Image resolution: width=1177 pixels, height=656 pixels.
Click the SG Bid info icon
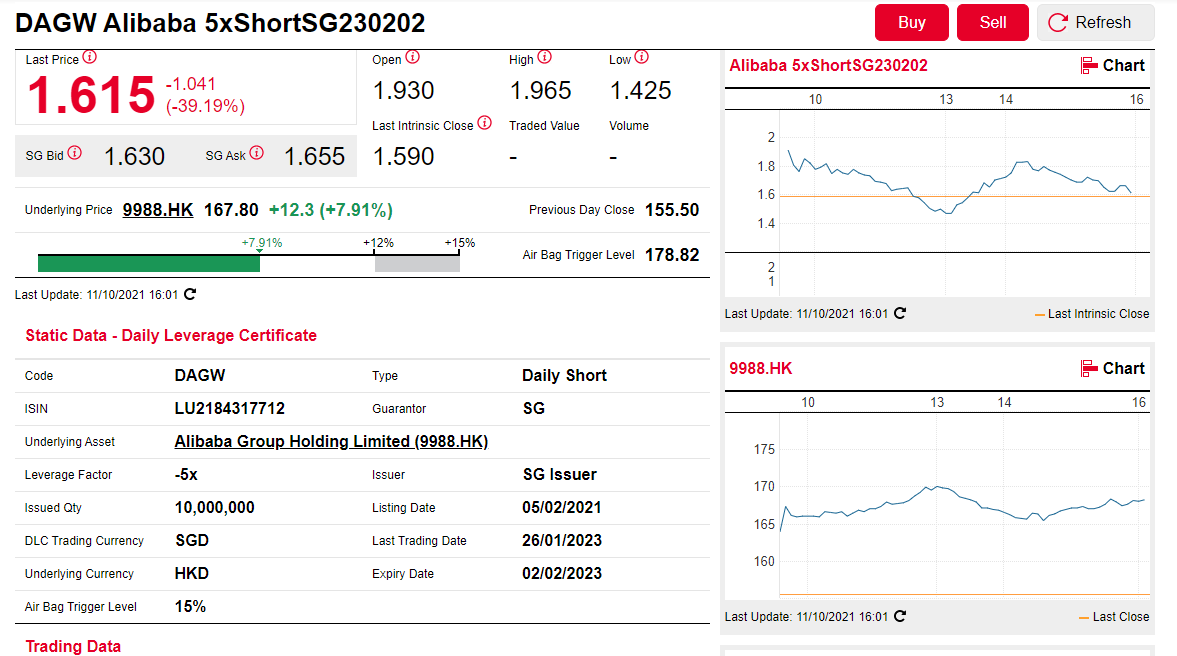click(74, 153)
